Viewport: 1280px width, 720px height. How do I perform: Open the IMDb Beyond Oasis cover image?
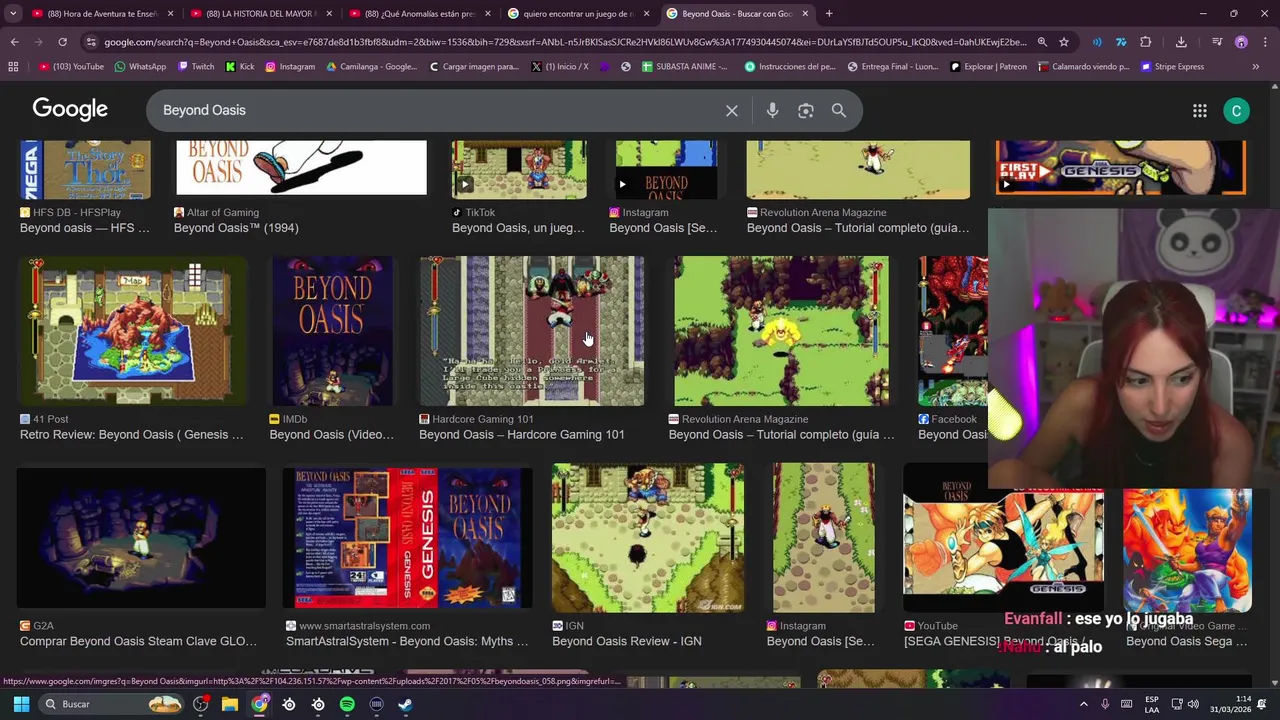(x=332, y=331)
